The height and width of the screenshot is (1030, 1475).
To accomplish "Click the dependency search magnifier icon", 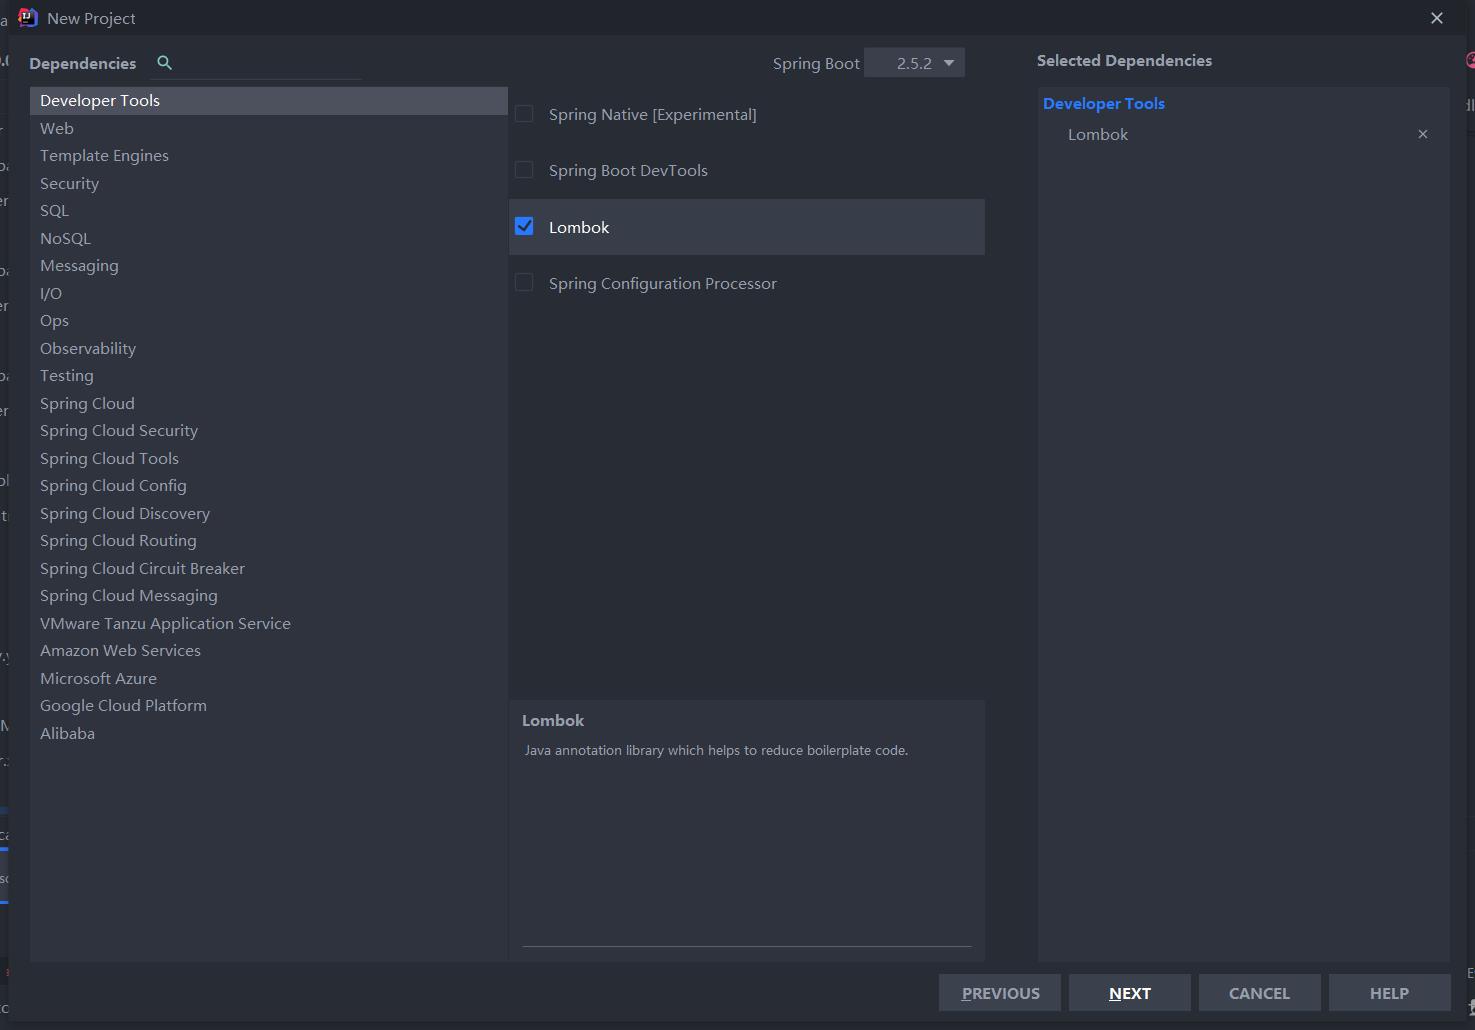I will (x=165, y=62).
